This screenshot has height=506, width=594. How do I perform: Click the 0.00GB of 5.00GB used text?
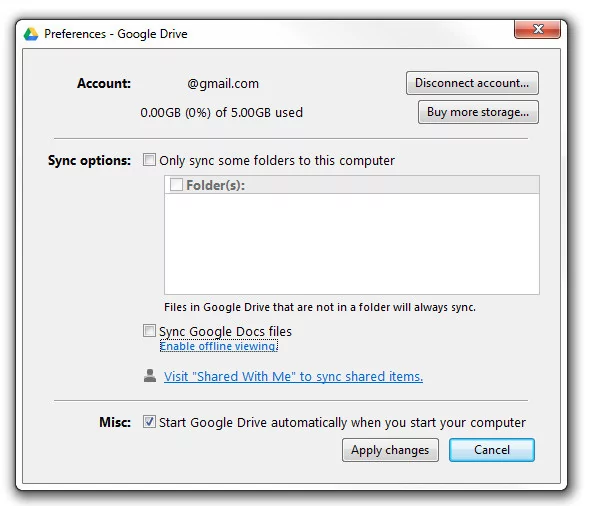click(222, 112)
